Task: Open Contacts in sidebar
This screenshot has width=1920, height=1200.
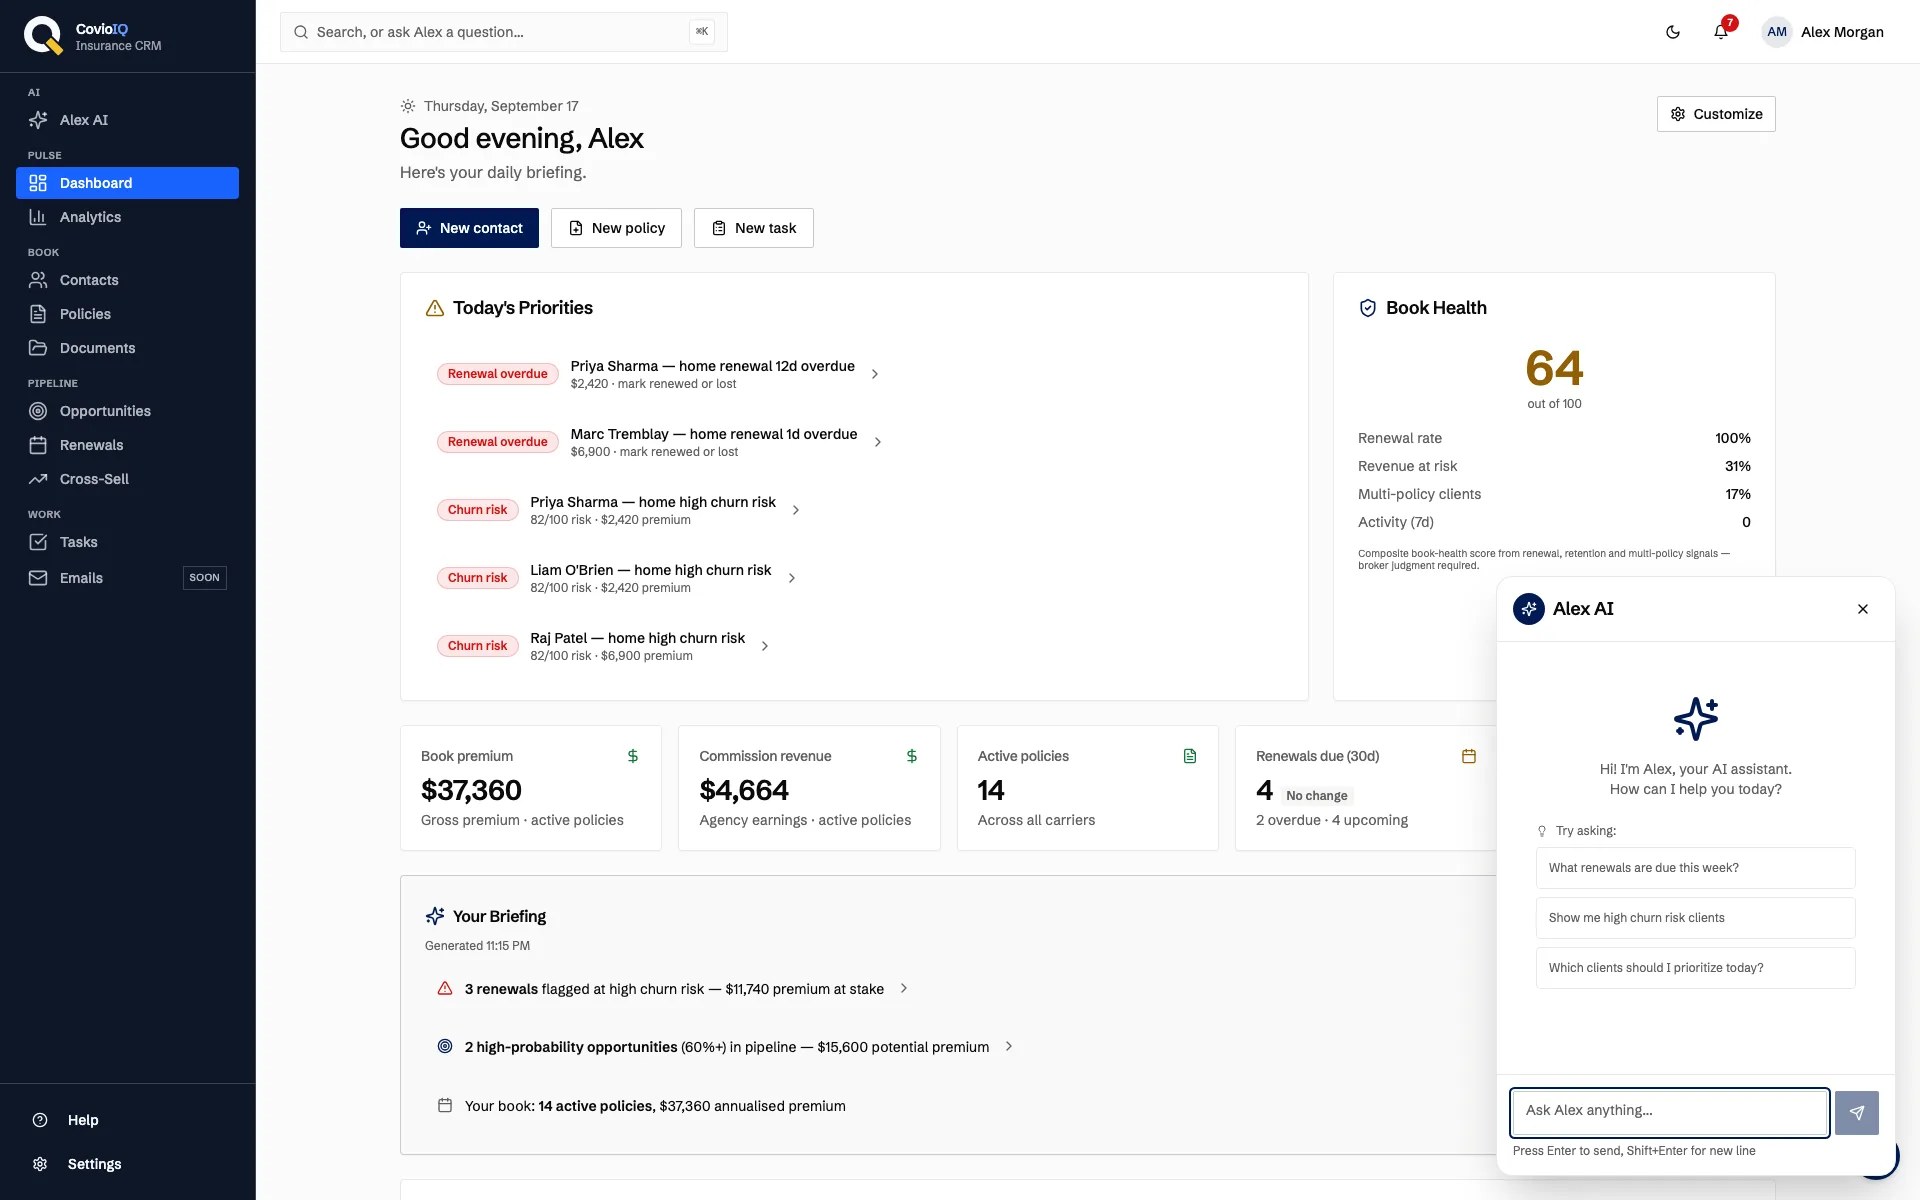Action: point(127,280)
